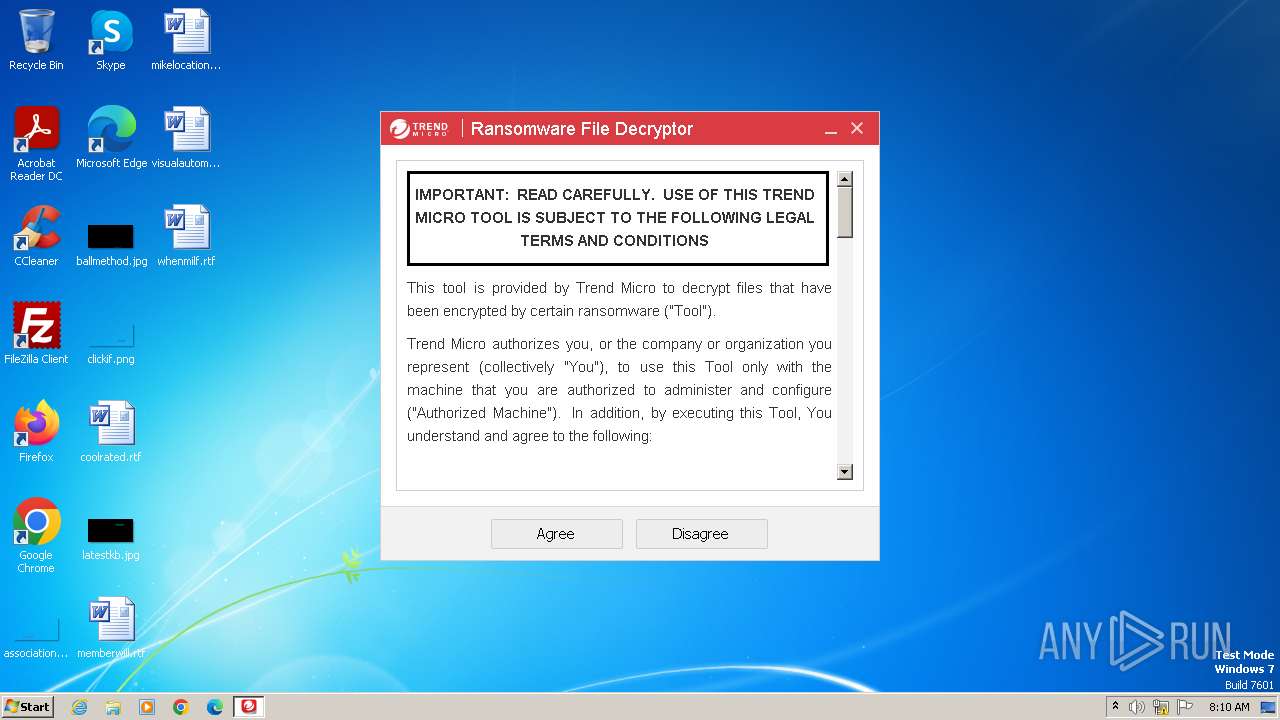Screen dimensions: 1280x720
Task: Click the paragraph starting "This tool is provided"
Action: coord(619,299)
